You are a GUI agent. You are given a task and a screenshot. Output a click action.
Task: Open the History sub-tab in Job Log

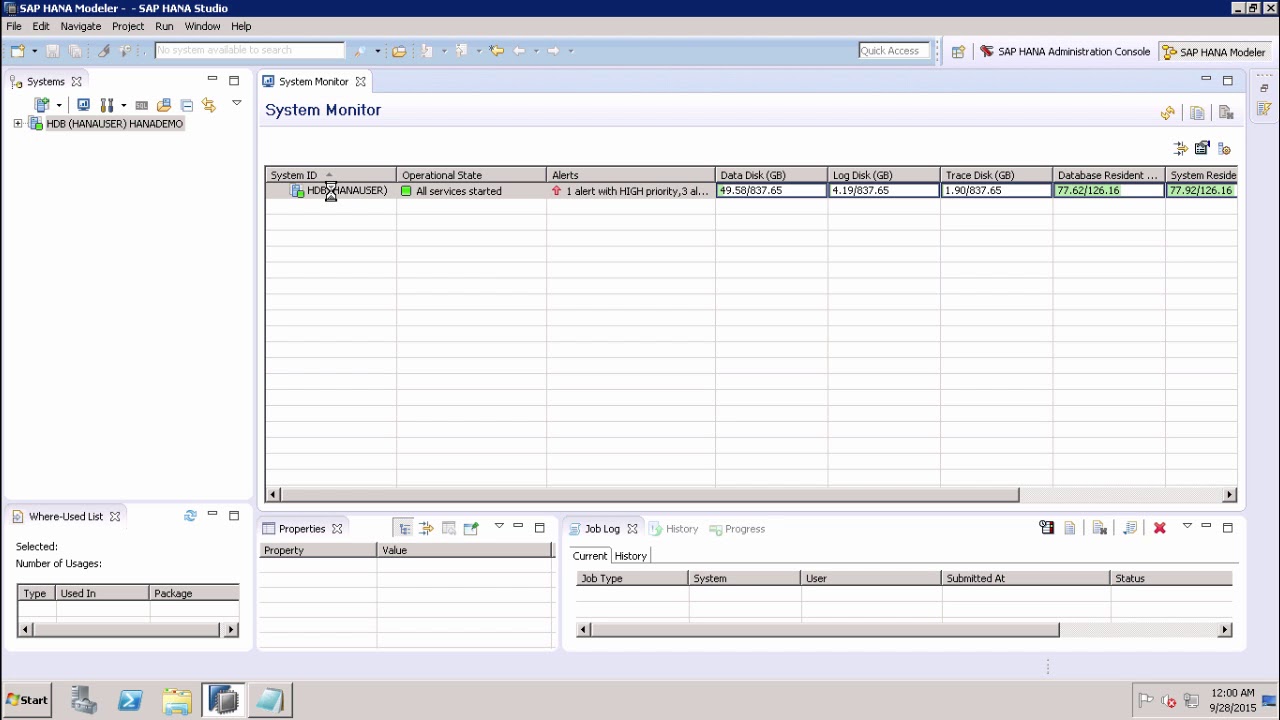pyautogui.click(x=631, y=556)
